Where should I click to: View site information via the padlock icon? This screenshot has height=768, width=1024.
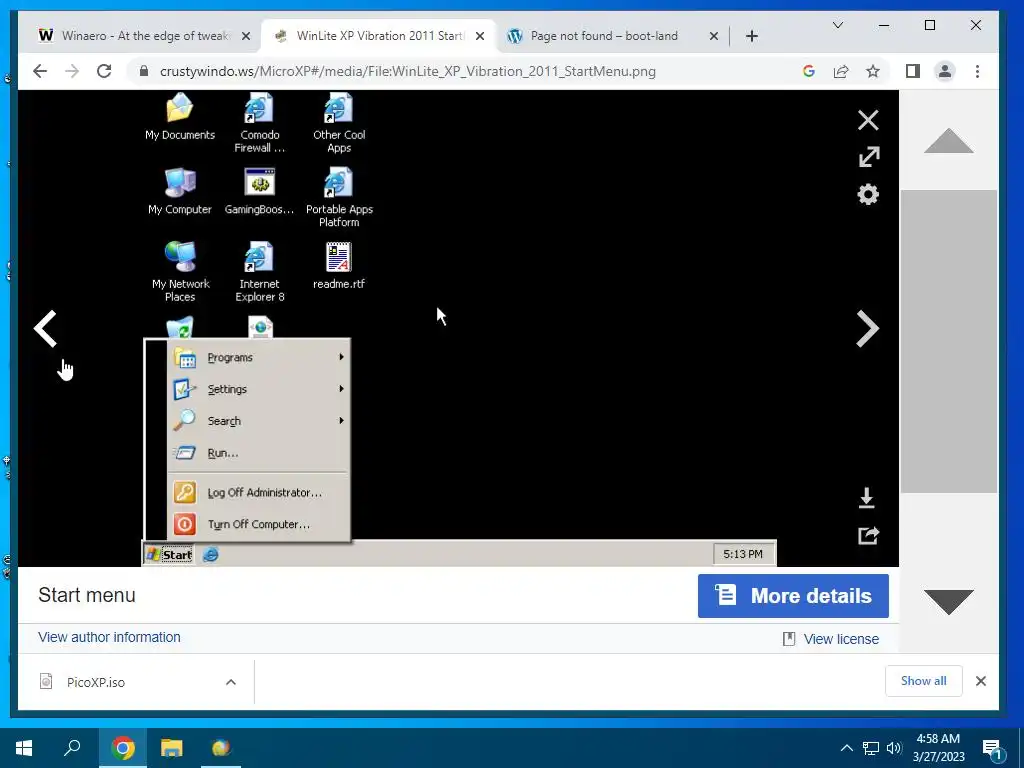click(x=144, y=71)
